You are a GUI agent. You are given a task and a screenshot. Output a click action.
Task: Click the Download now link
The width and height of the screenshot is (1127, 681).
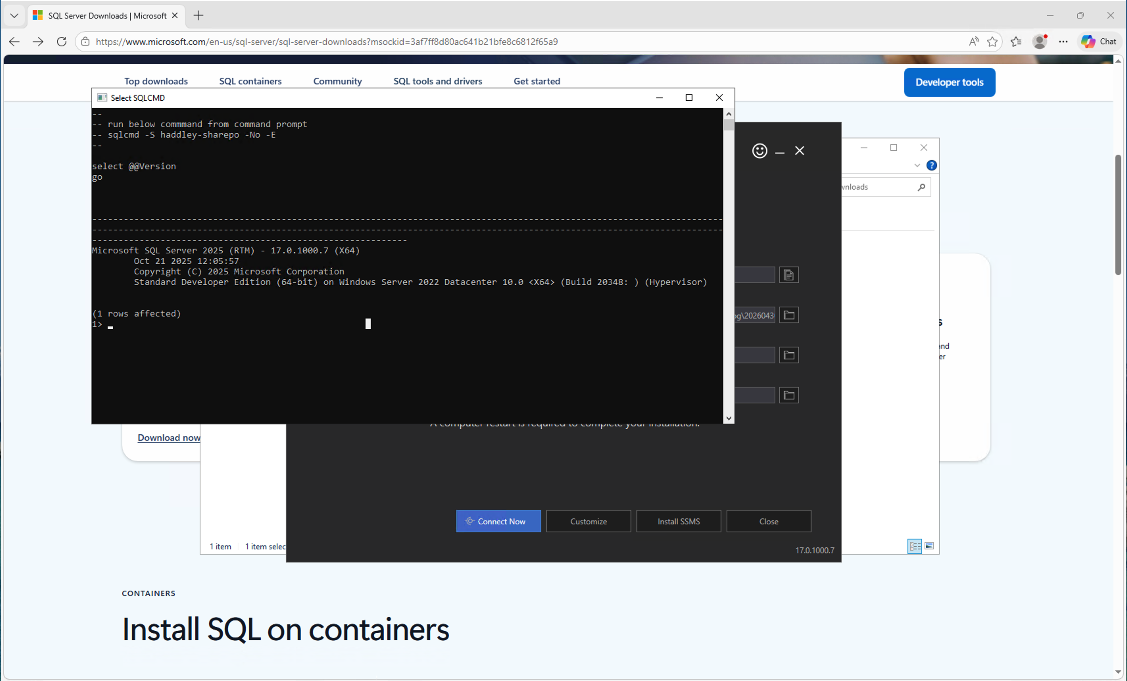[x=169, y=437]
